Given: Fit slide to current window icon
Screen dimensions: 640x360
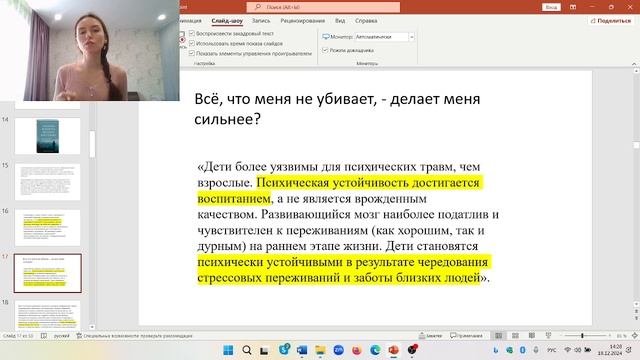Looking at the screenshot, I should click(635, 336).
